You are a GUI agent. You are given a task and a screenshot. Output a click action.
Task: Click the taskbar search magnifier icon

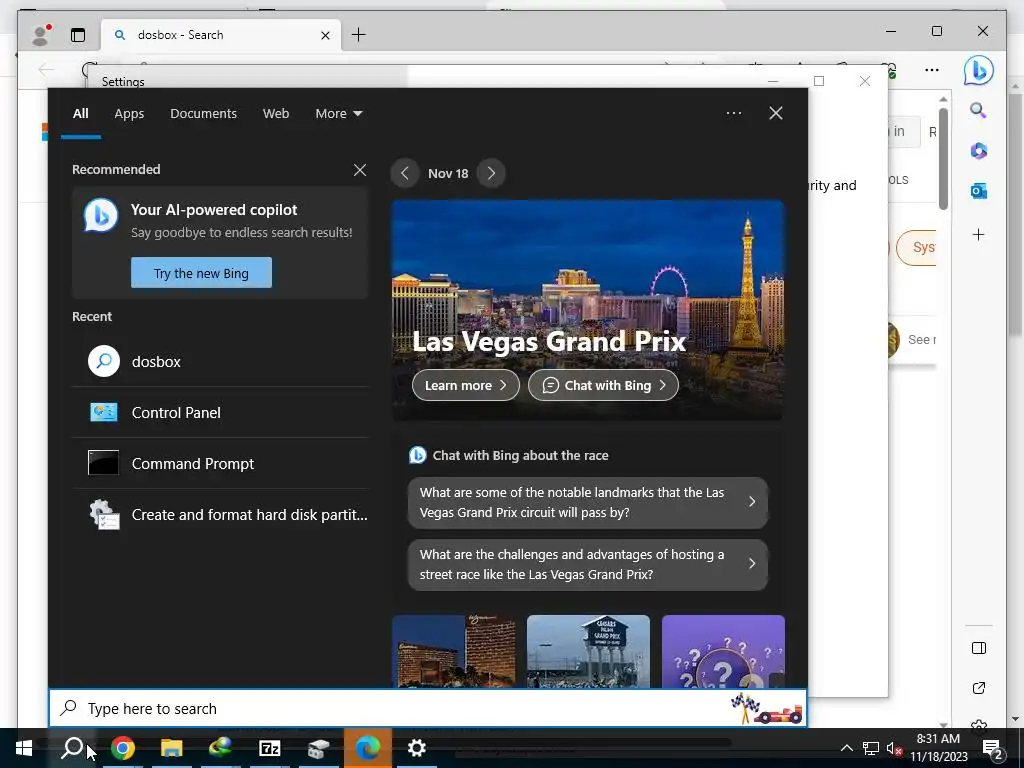pyautogui.click(x=72, y=748)
